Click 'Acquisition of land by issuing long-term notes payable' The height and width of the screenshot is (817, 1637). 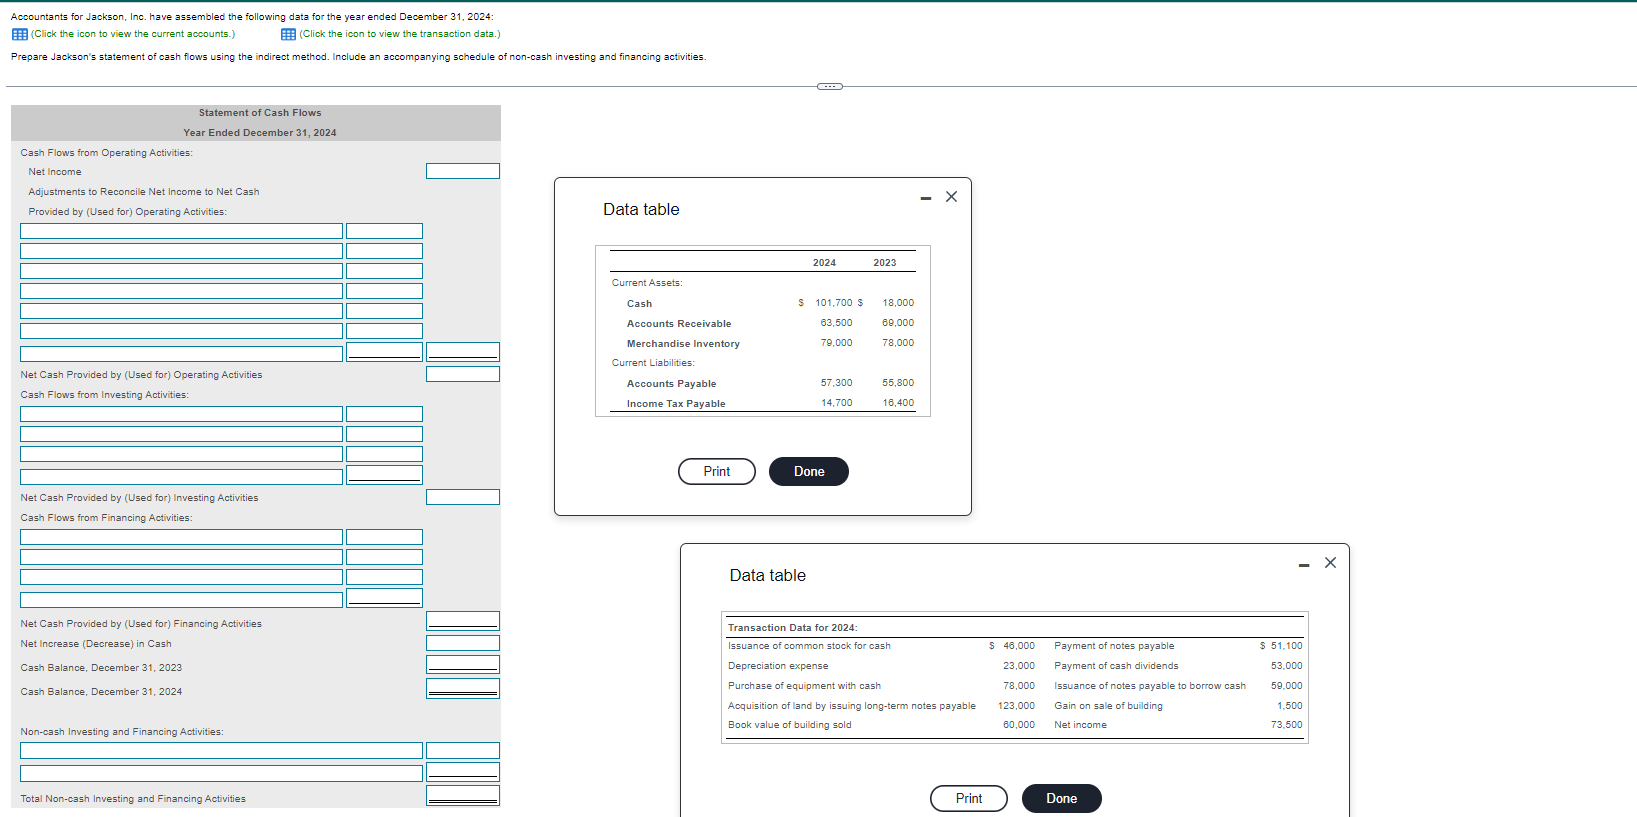pyautogui.click(x=852, y=706)
